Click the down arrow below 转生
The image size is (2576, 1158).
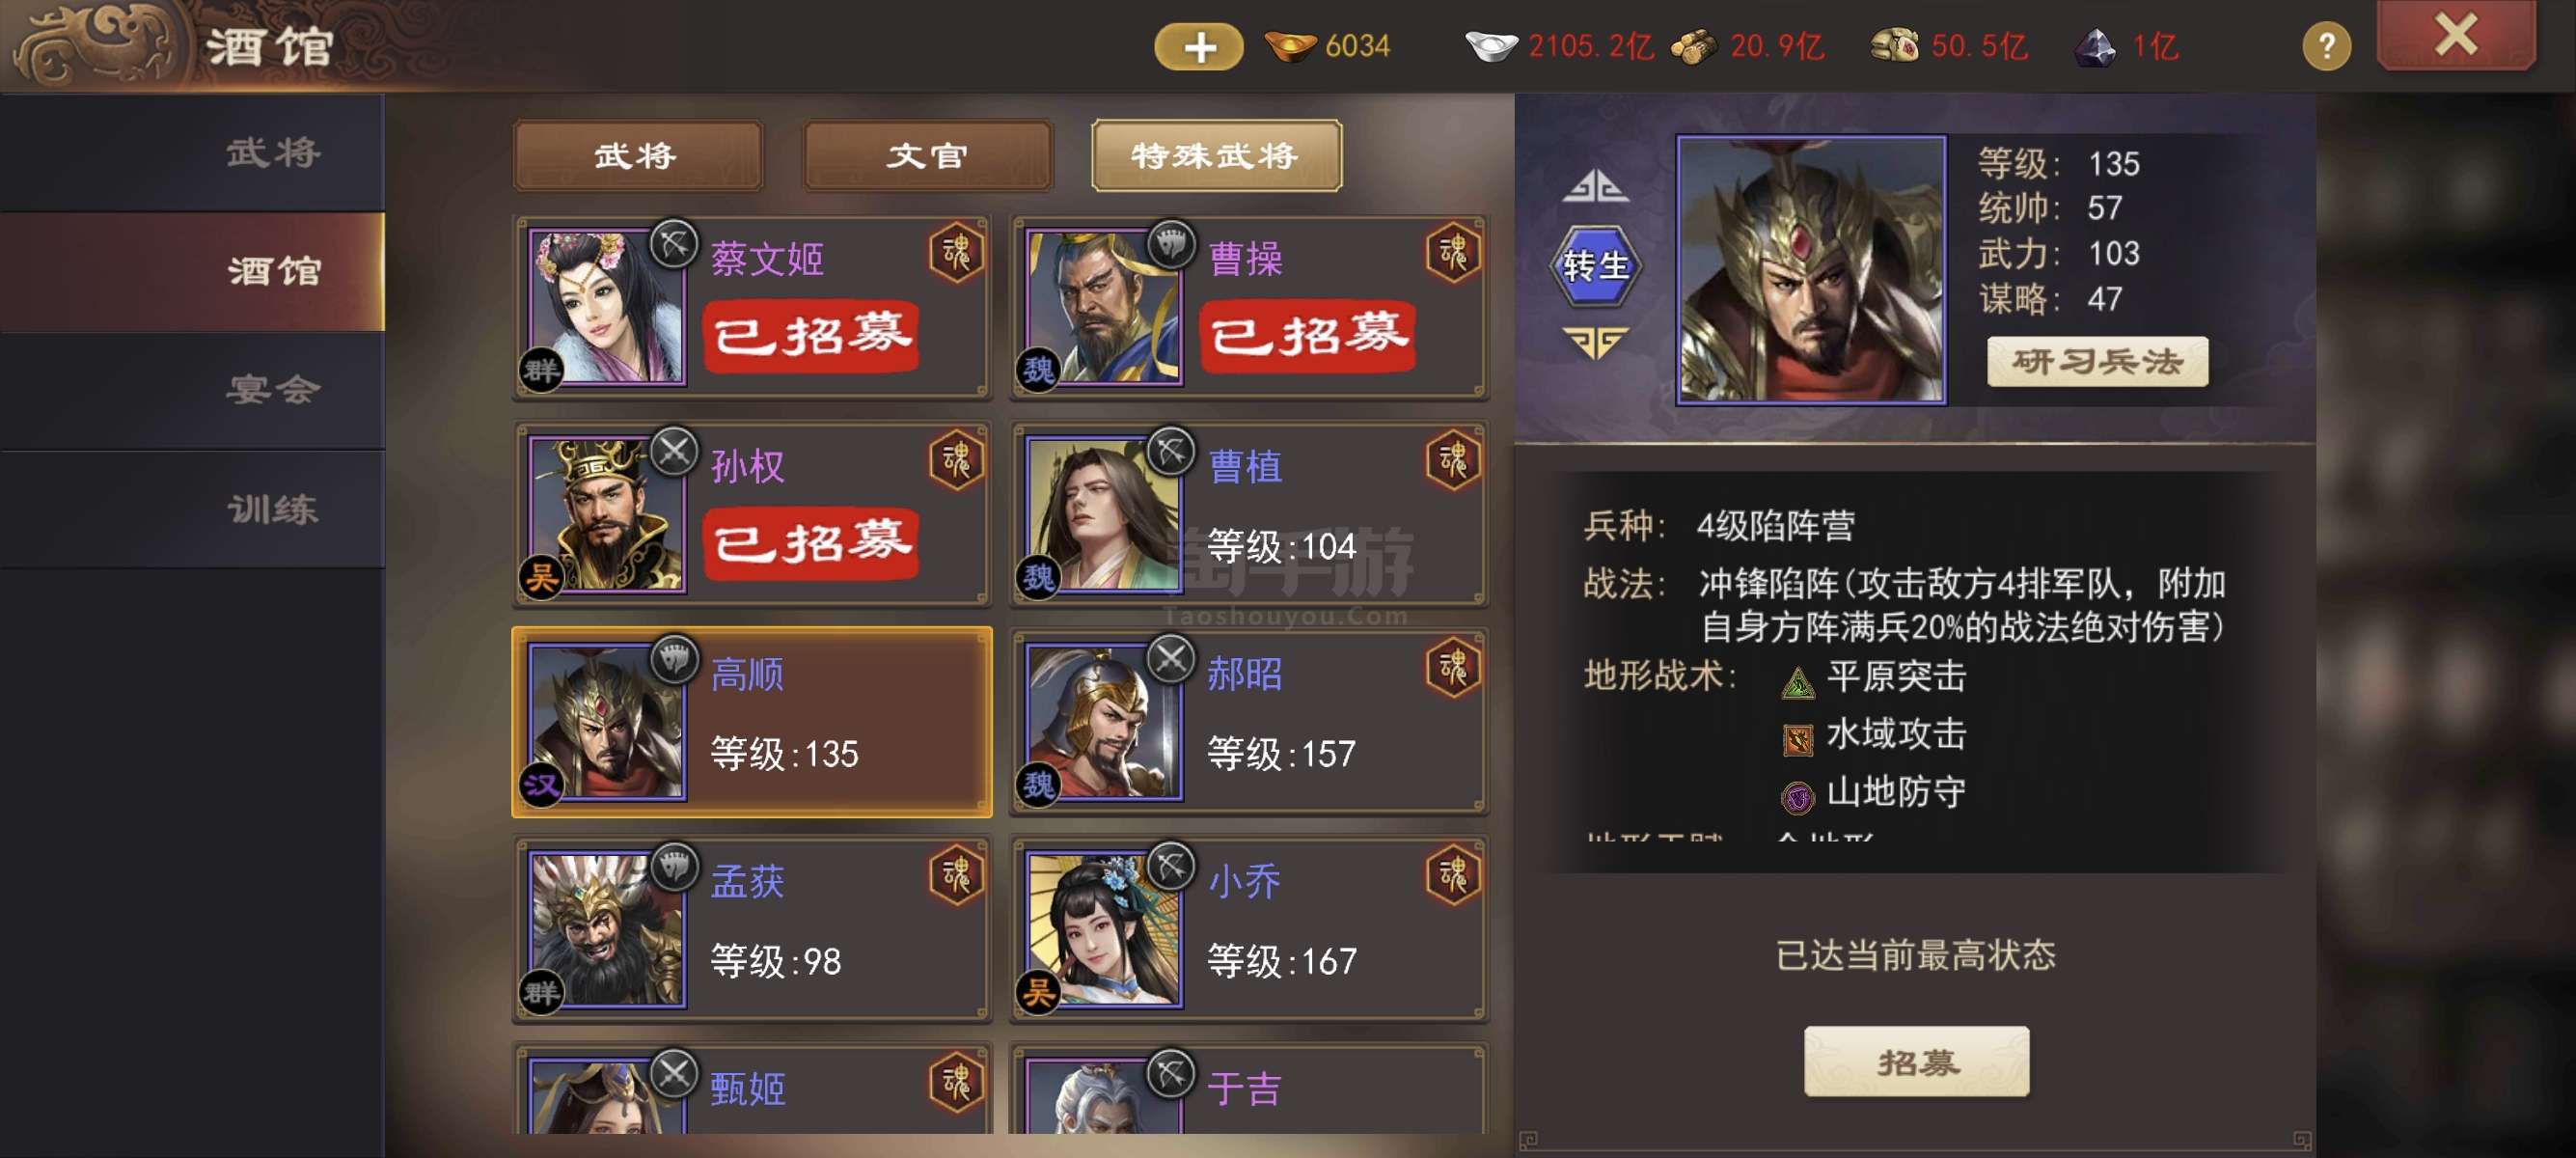[1595, 343]
